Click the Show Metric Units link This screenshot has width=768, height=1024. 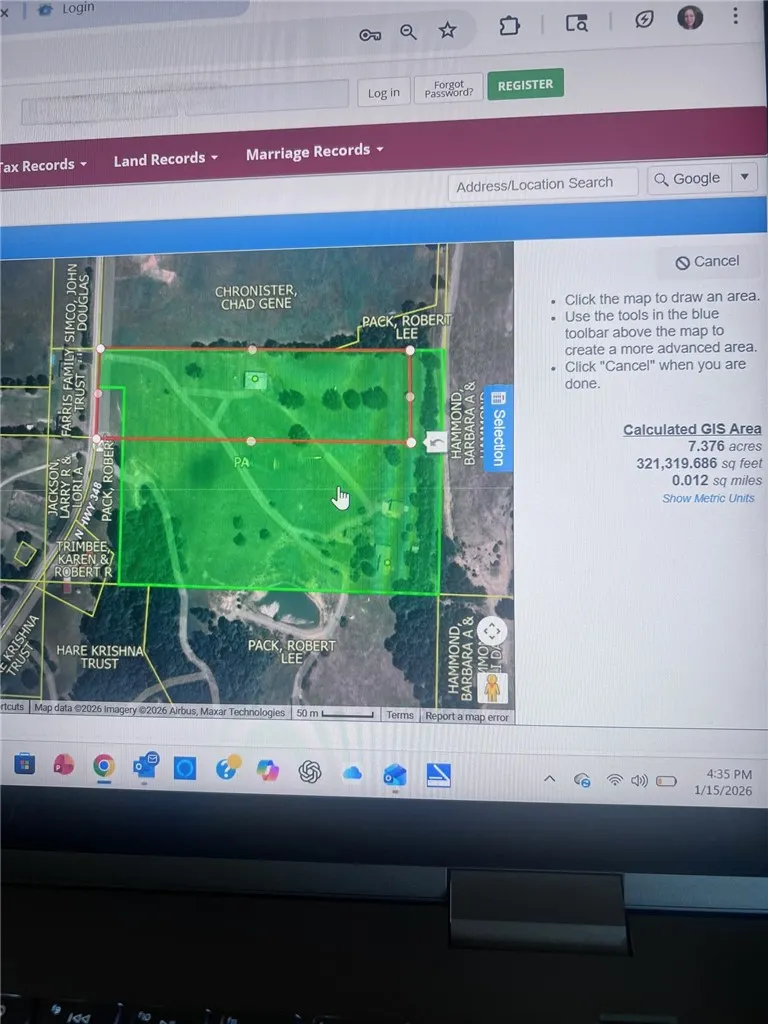708,498
